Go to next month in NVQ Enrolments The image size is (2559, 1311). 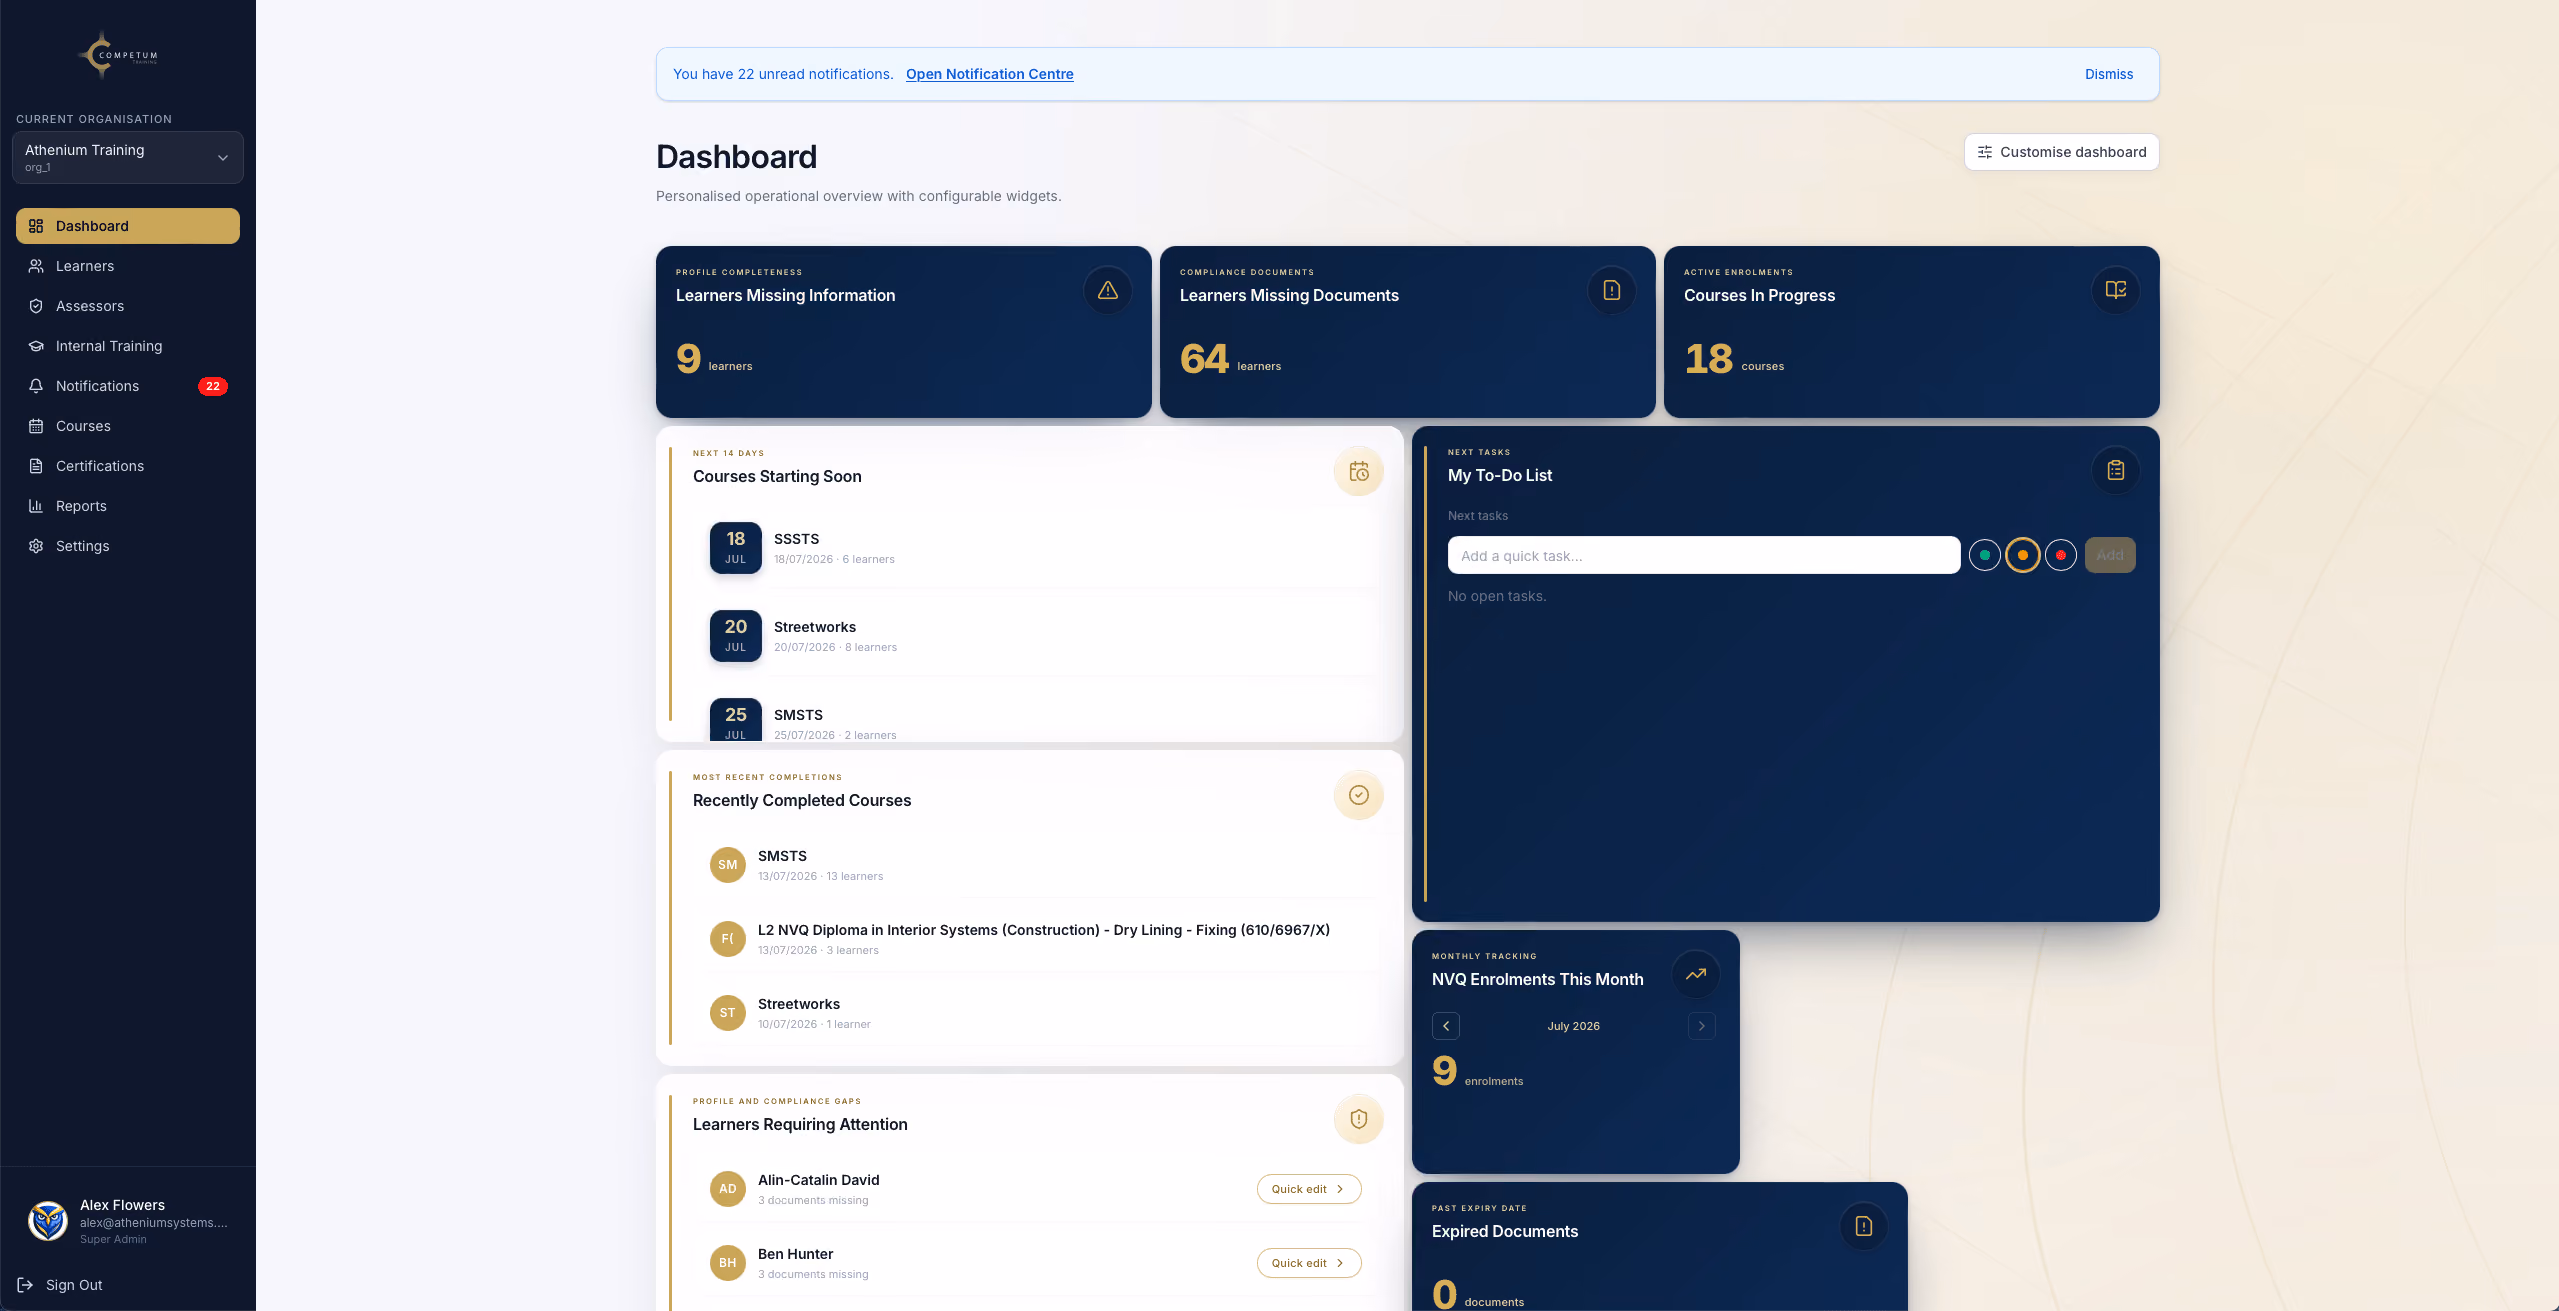pyautogui.click(x=1701, y=1026)
